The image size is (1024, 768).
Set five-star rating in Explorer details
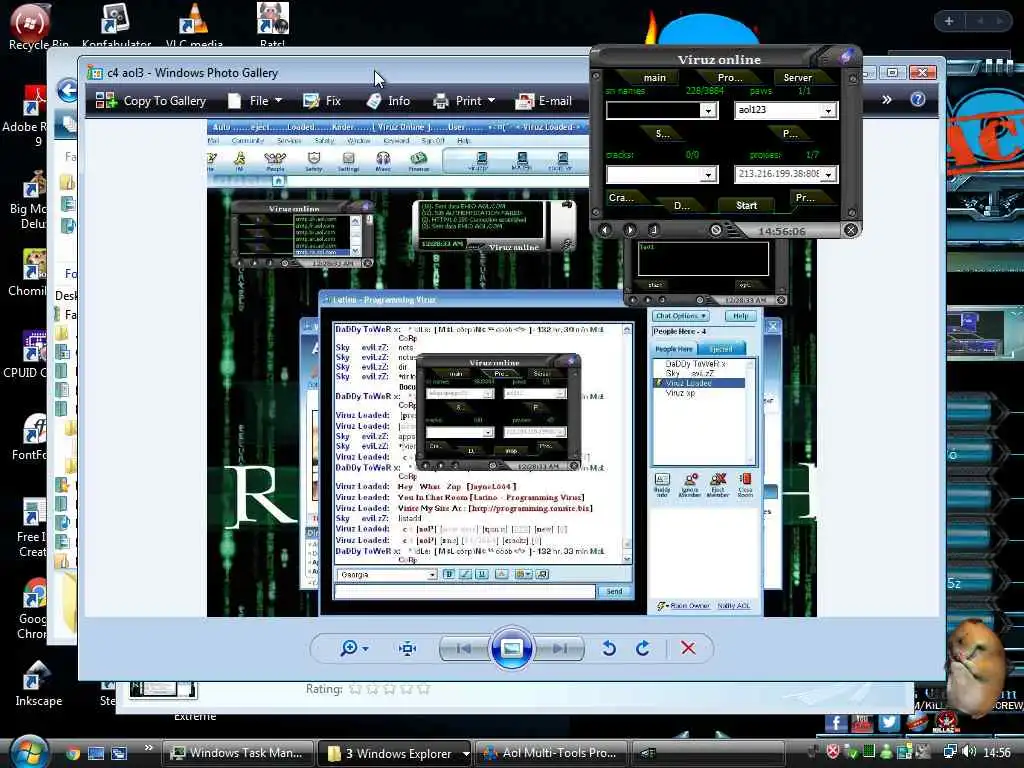pos(423,689)
